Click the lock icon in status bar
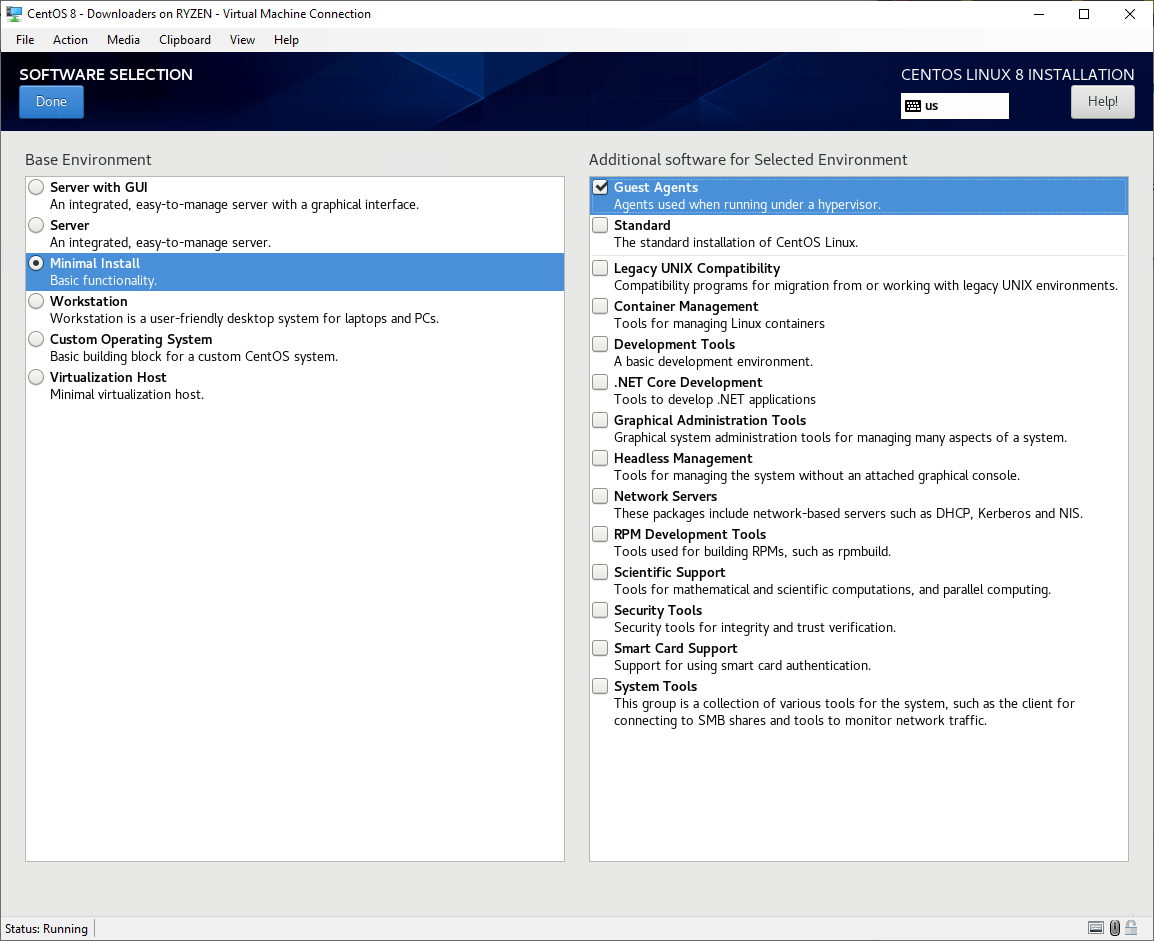 tap(1131, 927)
